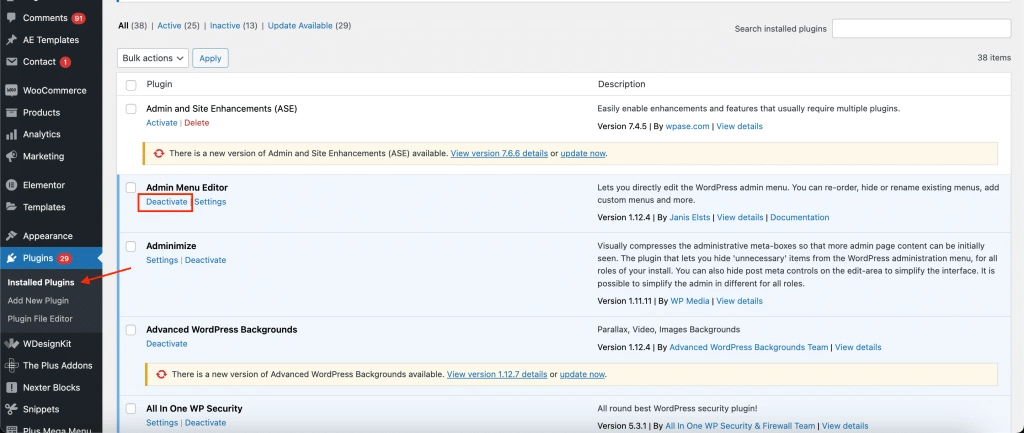Open Elementor via its sidebar icon
The height and width of the screenshot is (433, 1024).
[x=11, y=185]
